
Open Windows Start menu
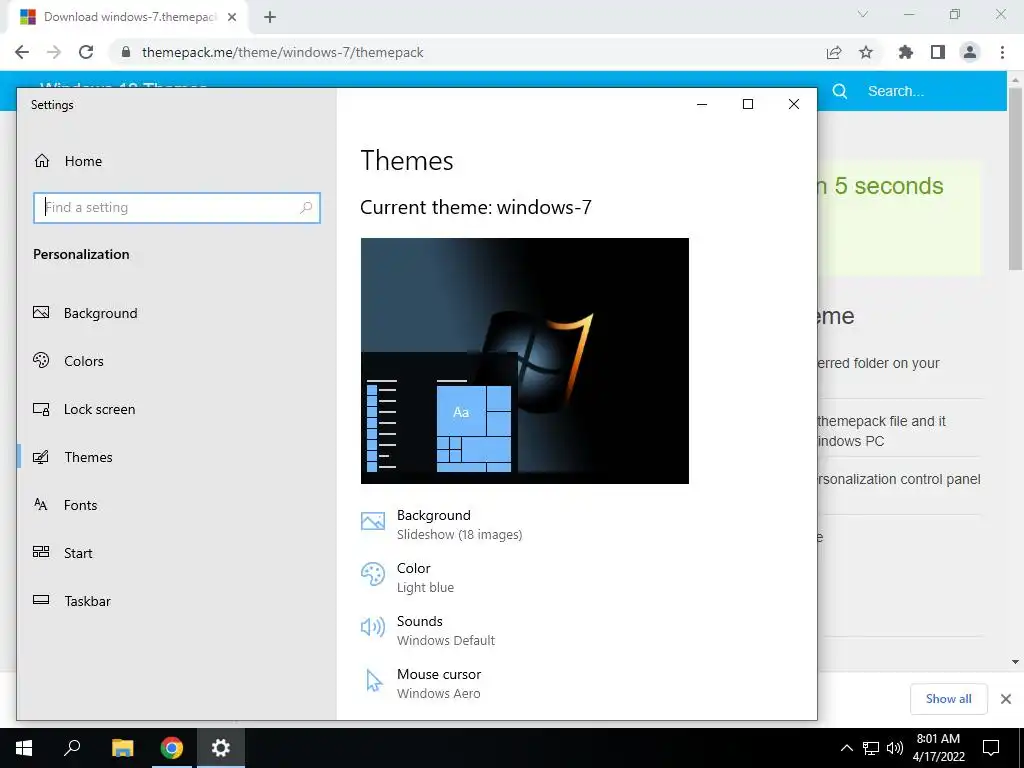tap(24, 748)
